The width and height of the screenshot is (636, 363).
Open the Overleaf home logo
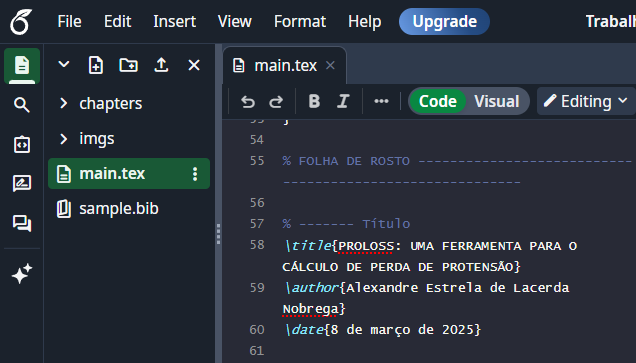coord(21,22)
